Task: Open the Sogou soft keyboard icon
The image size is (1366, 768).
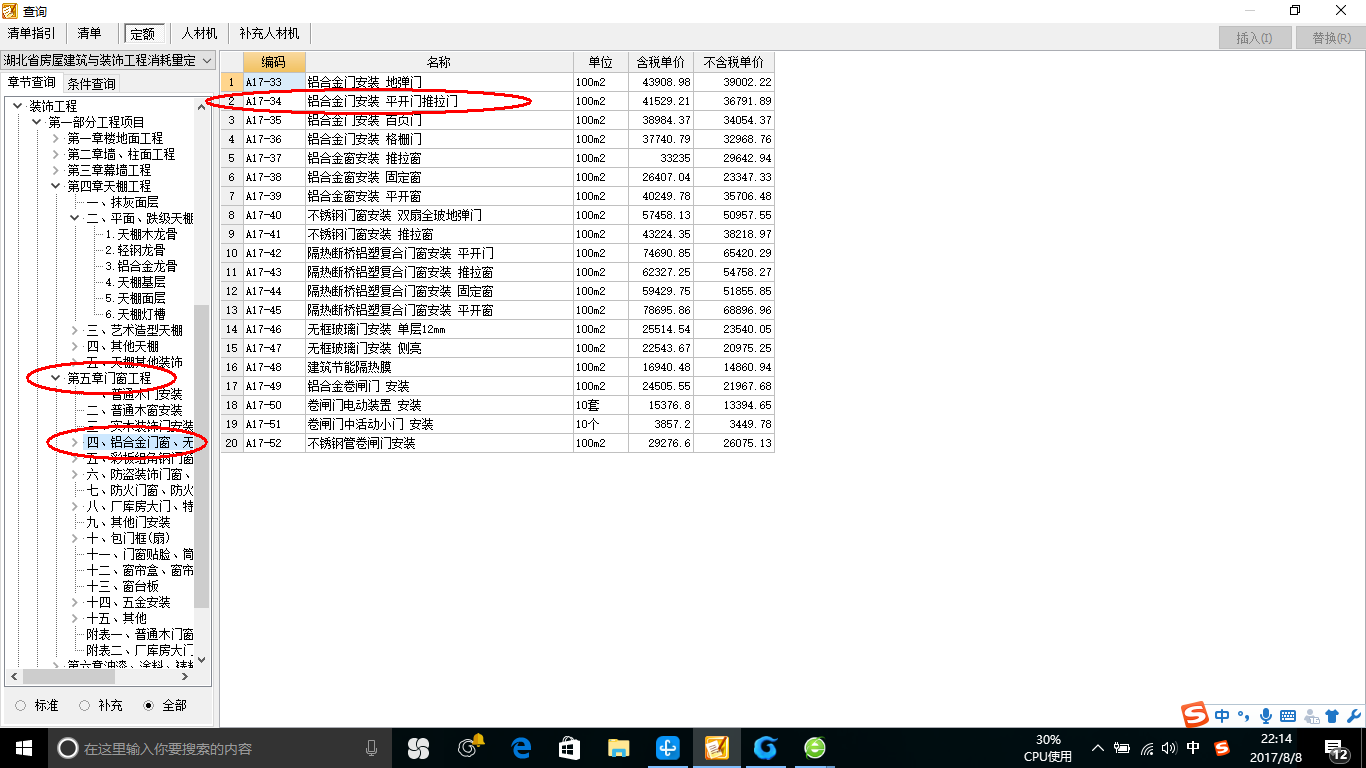Action: point(1287,716)
